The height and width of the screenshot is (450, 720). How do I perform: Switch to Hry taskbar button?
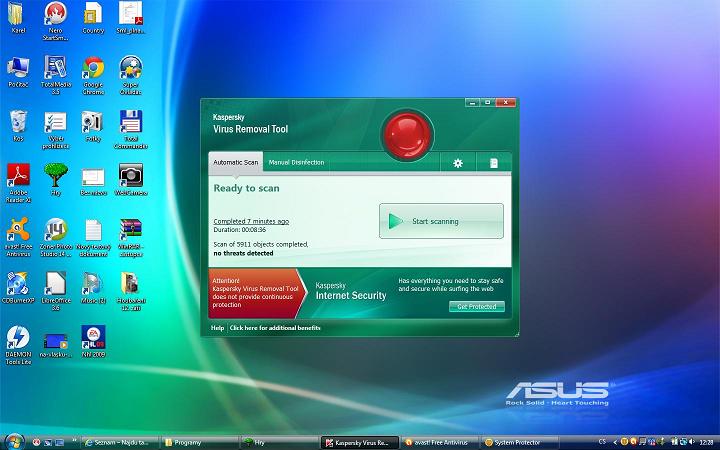[x=279, y=443]
